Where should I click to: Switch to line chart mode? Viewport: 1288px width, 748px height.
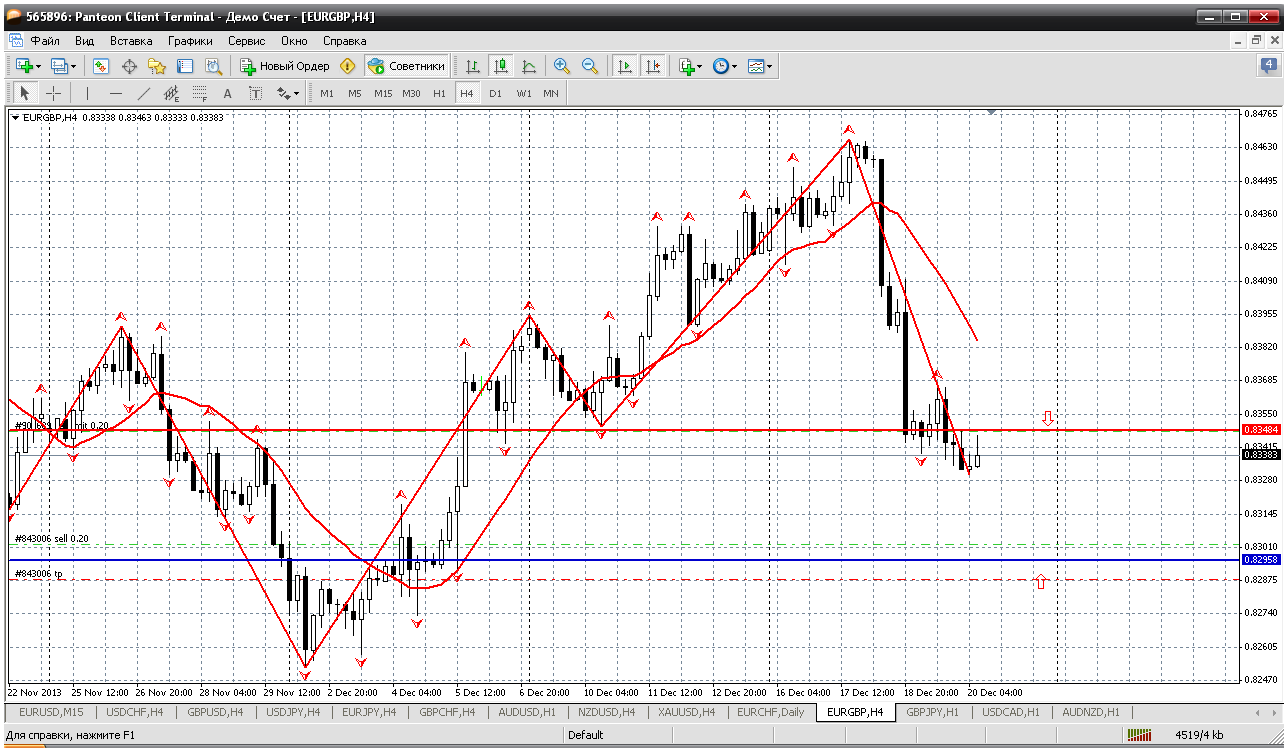click(529, 66)
